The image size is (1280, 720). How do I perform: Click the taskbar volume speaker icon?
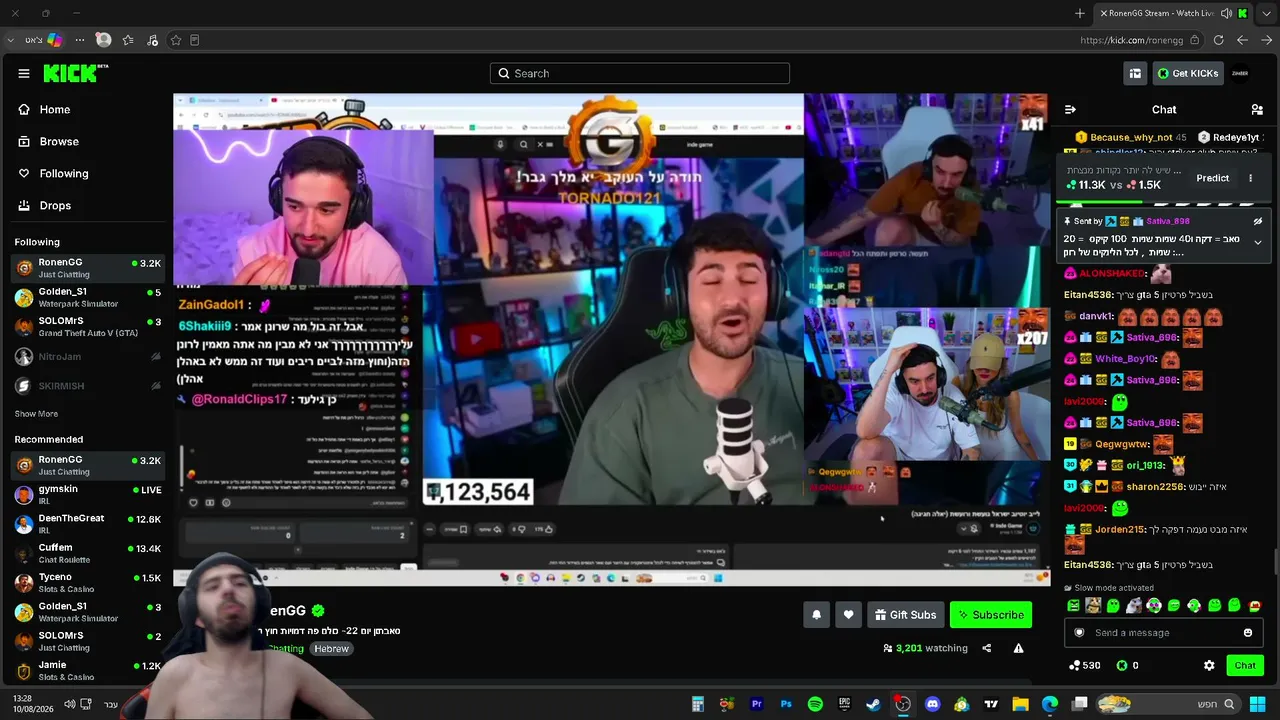[x=69, y=705]
